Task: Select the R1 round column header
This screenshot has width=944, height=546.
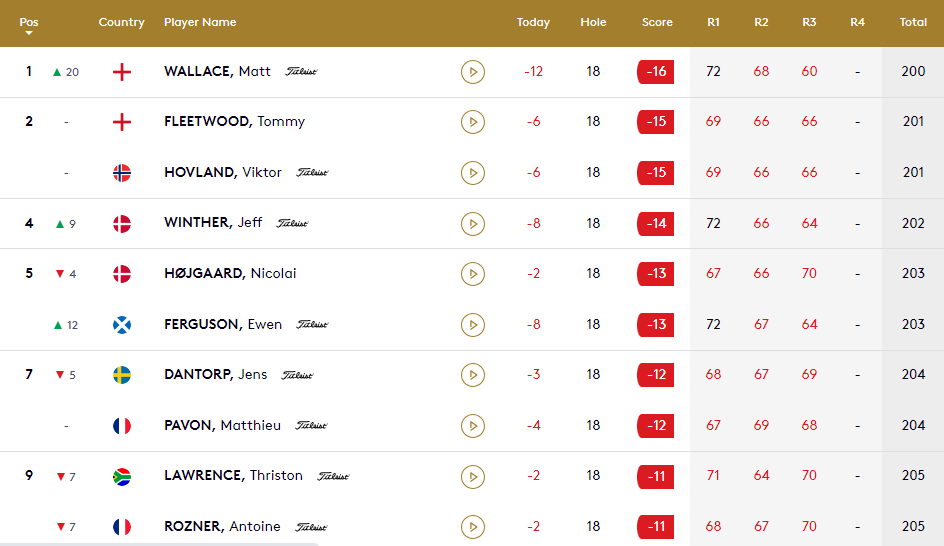Action: click(713, 22)
